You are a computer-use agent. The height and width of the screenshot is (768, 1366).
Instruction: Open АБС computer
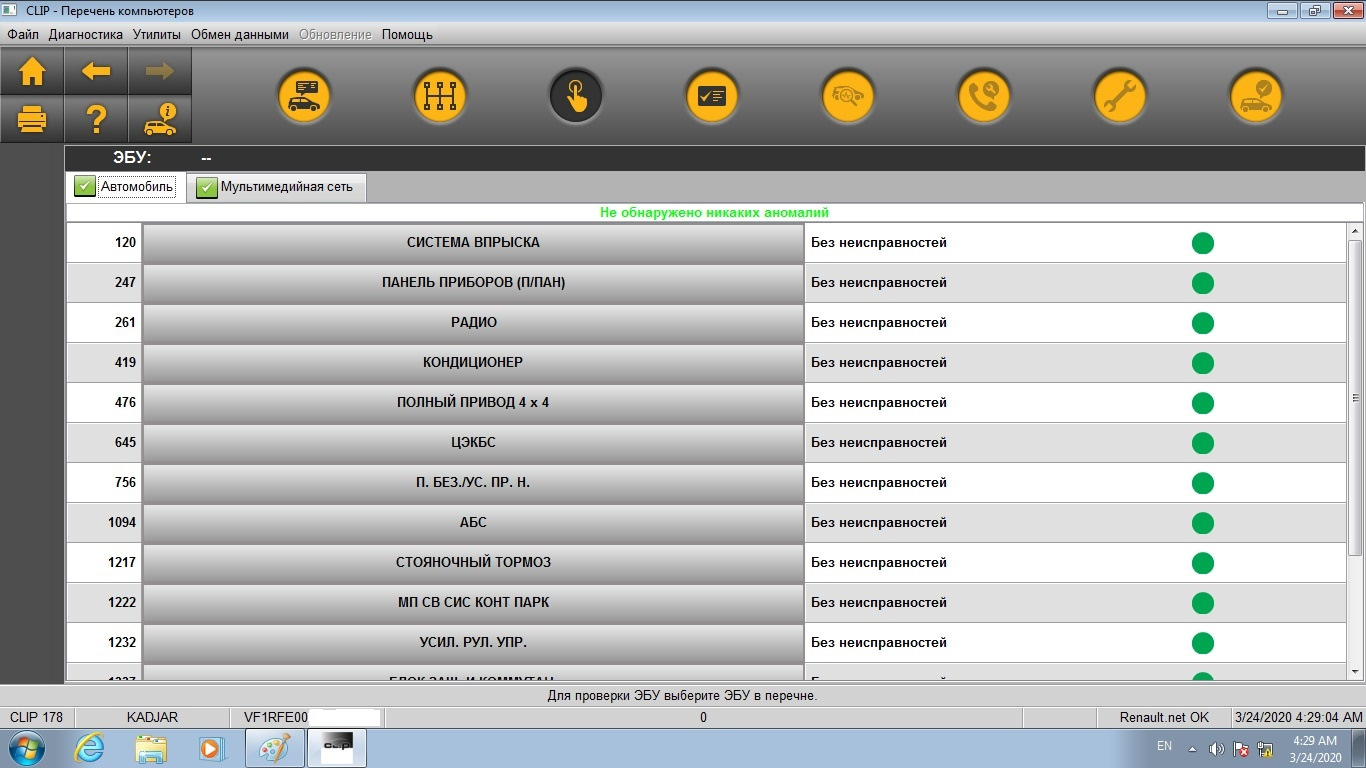click(473, 523)
